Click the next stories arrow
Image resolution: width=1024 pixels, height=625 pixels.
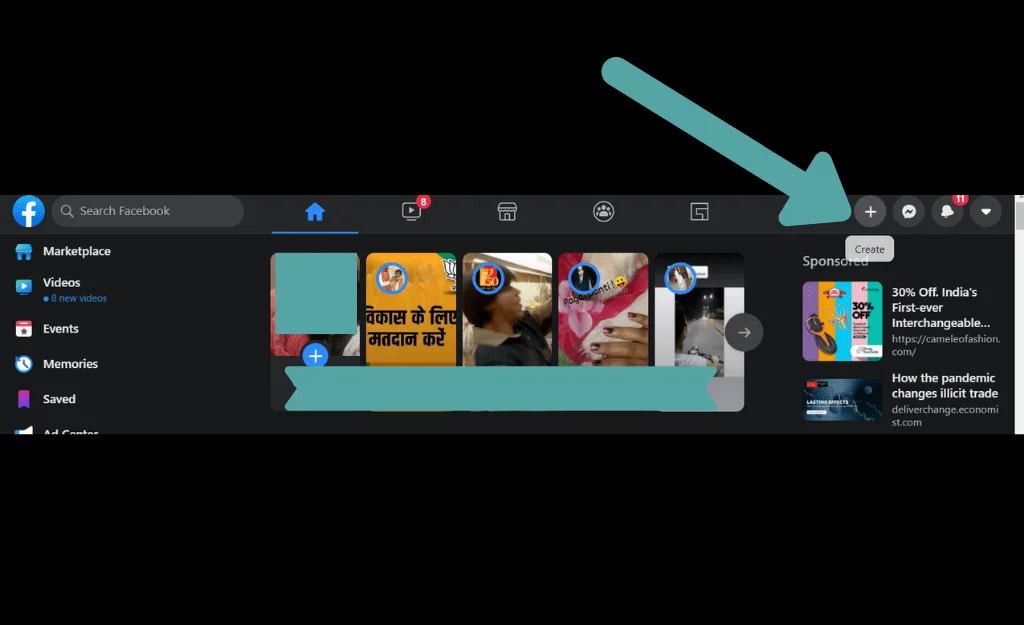pyautogui.click(x=744, y=332)
